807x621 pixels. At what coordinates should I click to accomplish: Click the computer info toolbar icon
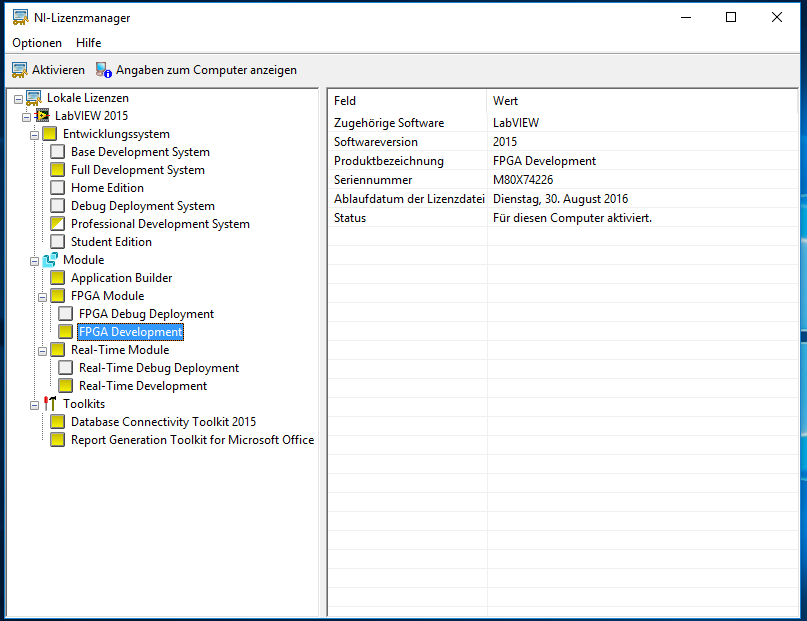(x=103, y=70)
